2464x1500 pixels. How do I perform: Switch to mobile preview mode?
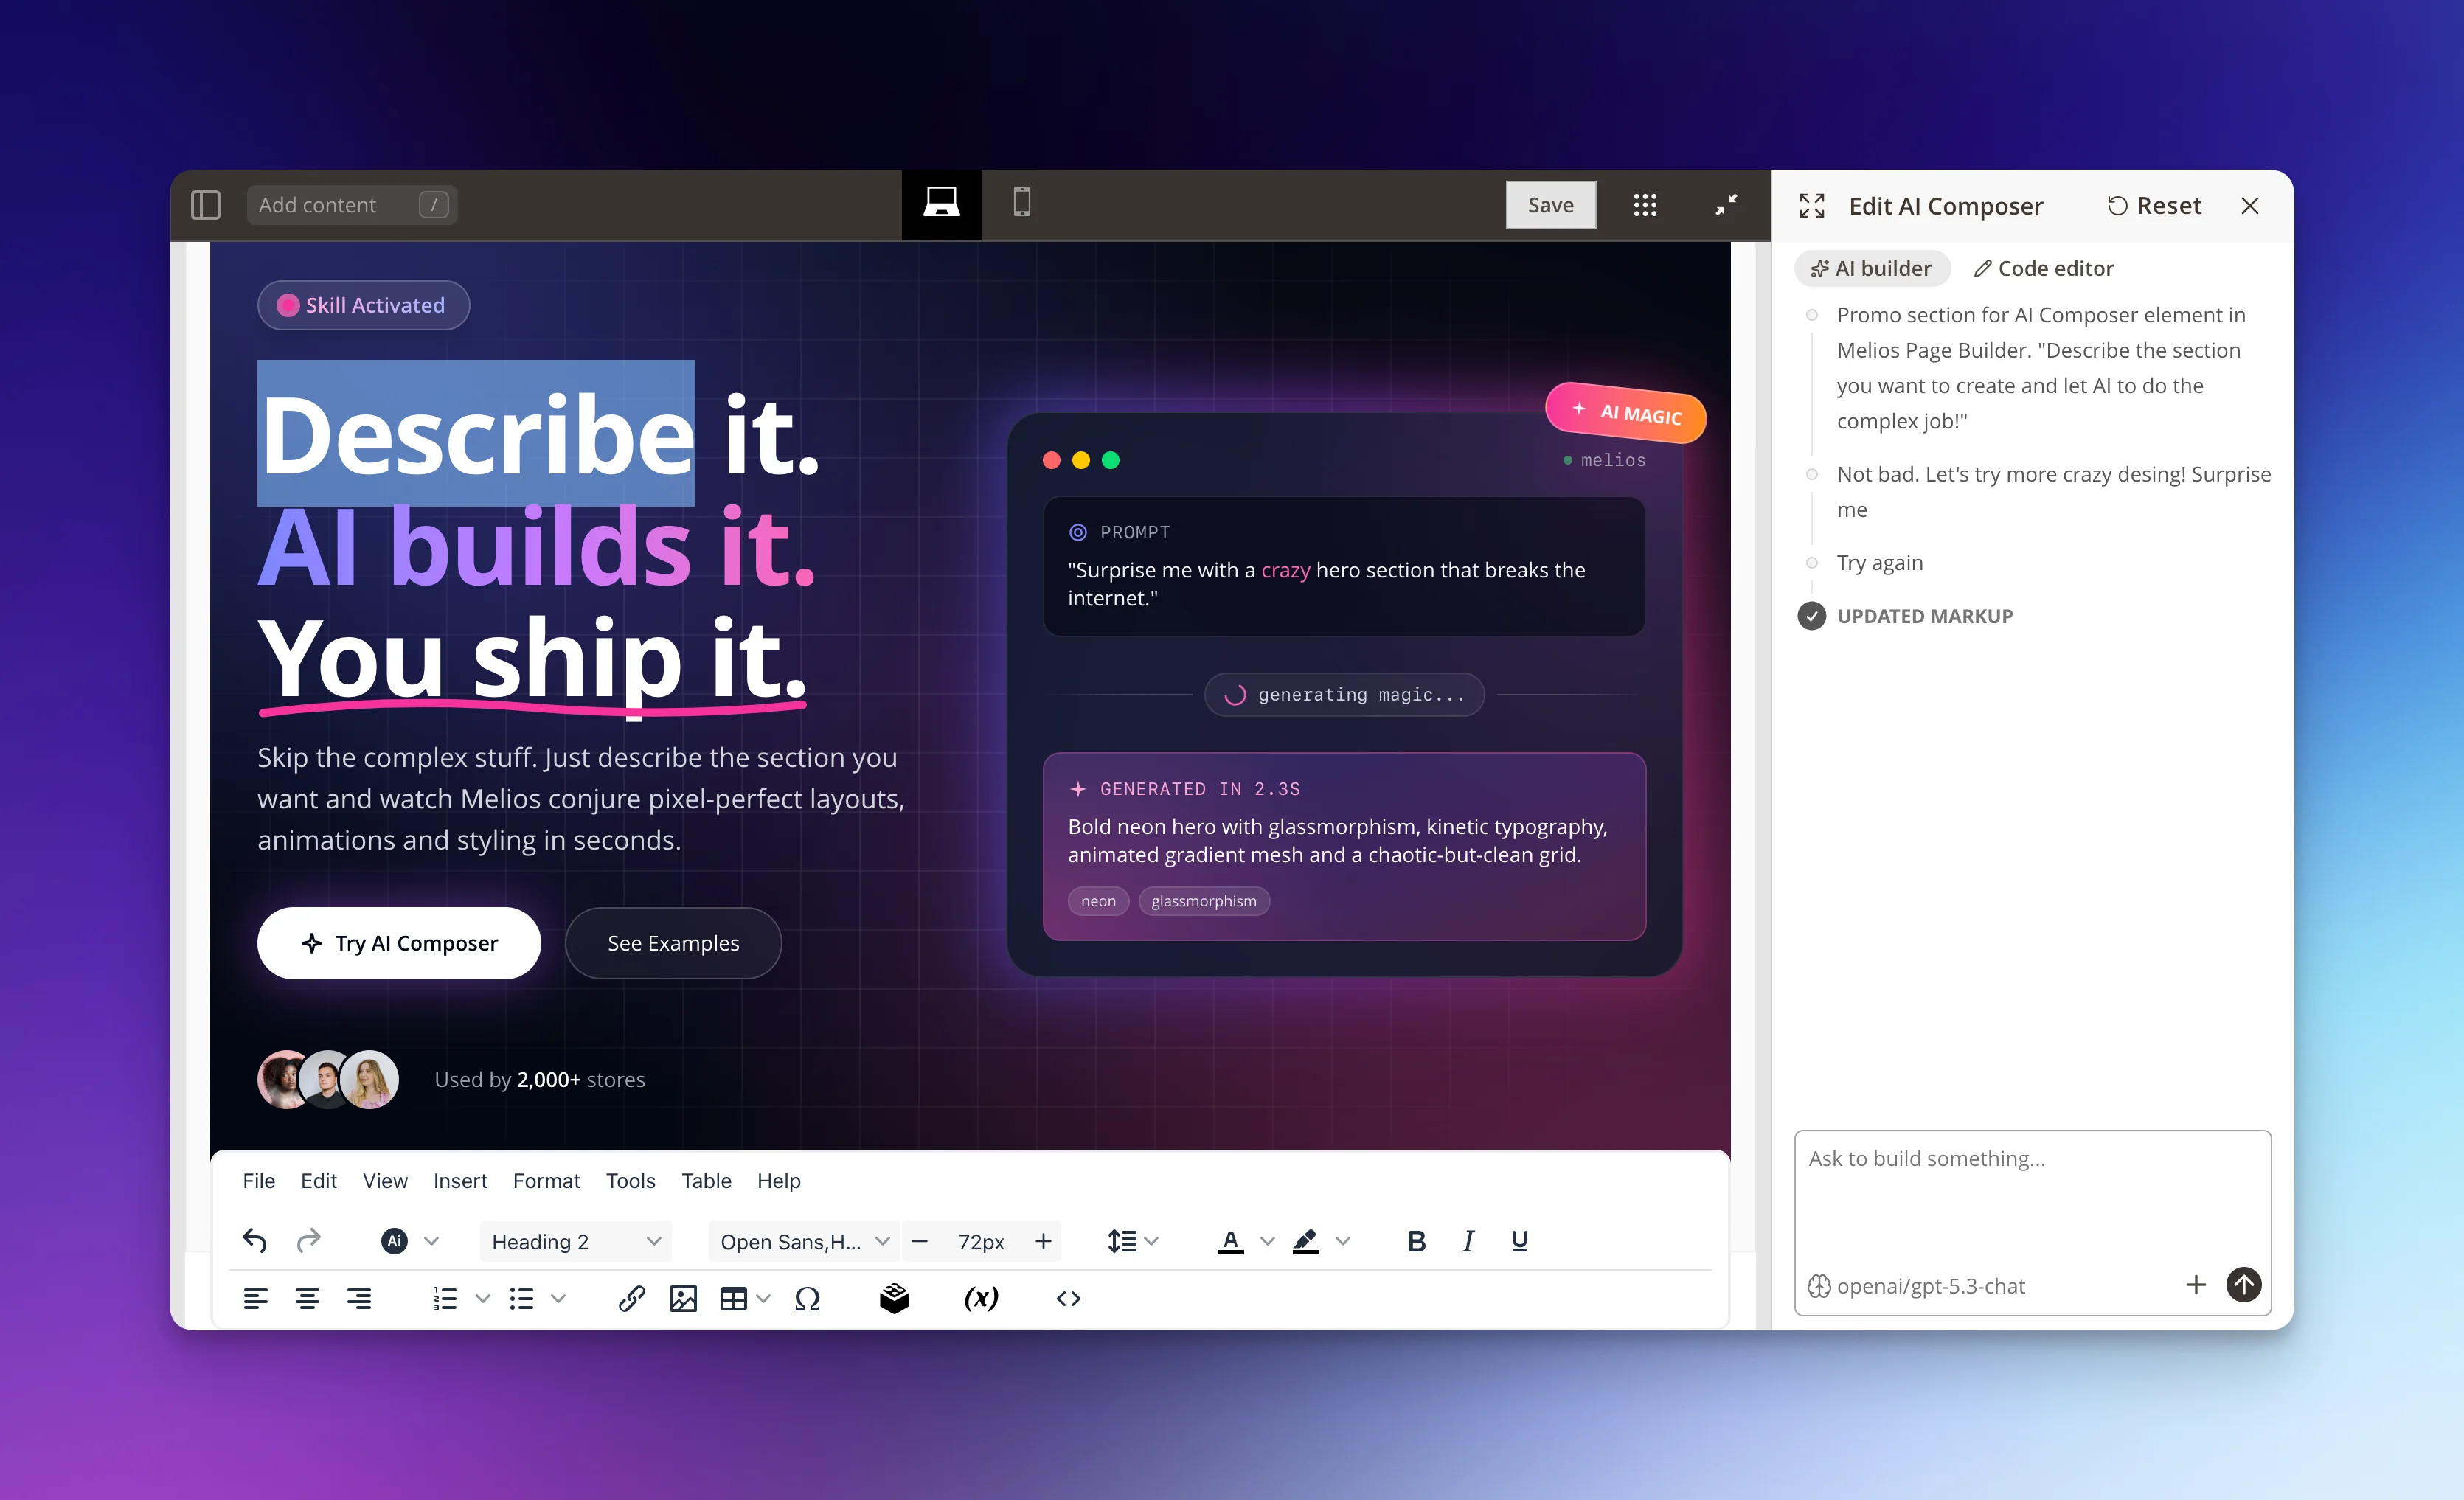point(1021,203)
